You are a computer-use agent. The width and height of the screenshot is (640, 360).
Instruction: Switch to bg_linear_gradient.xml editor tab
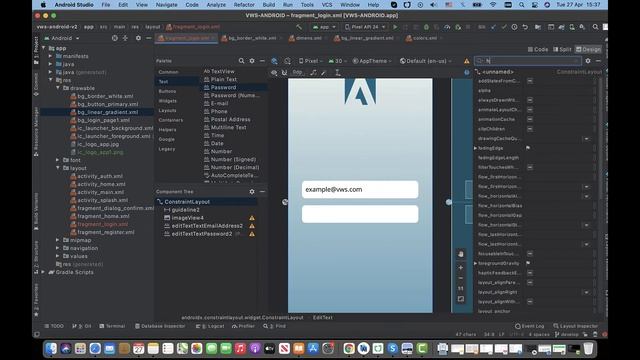(366, 38)
